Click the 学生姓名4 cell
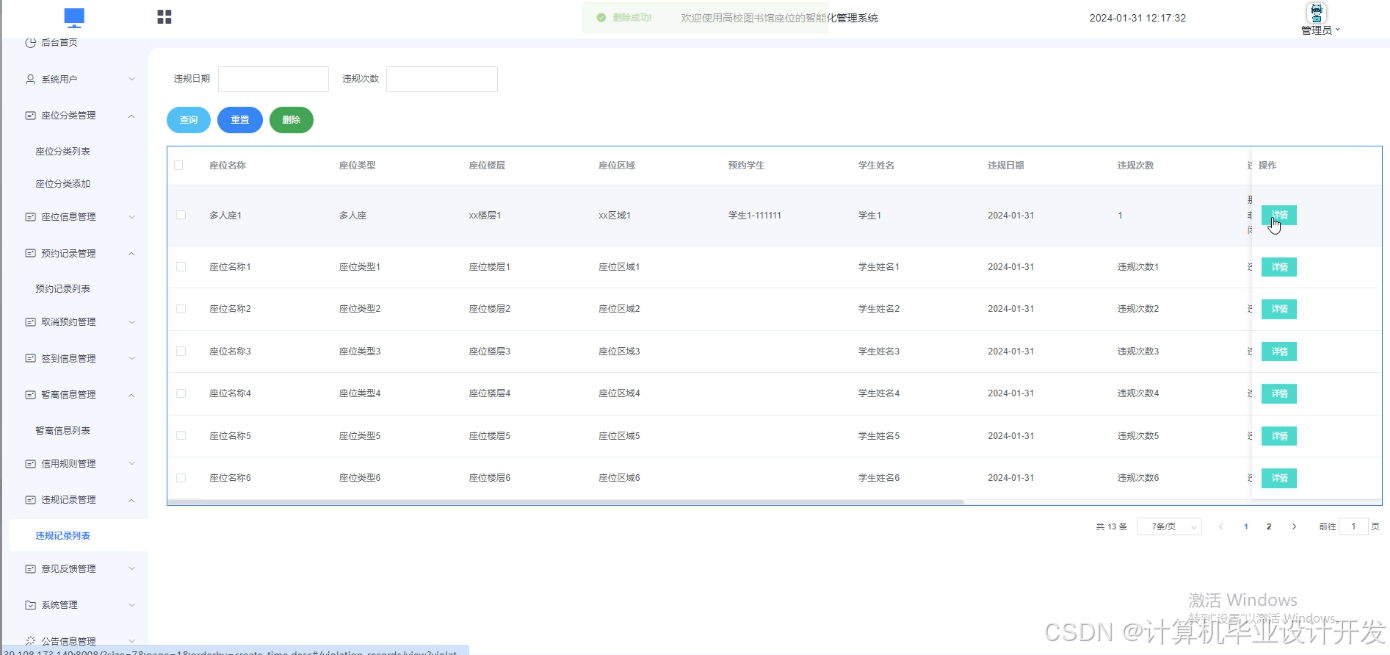This screenshot has width=1390, height=655. tap(879, 393)
